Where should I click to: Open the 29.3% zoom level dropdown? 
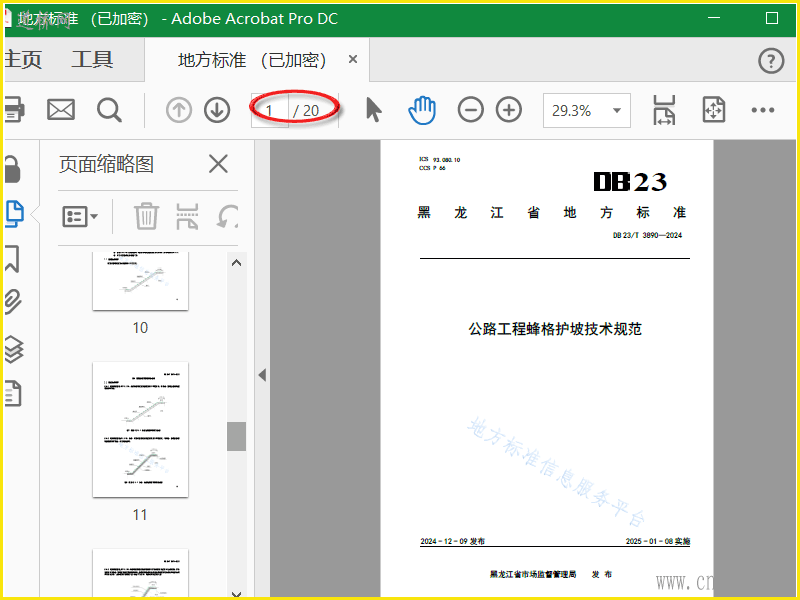[x=587, y=110]
